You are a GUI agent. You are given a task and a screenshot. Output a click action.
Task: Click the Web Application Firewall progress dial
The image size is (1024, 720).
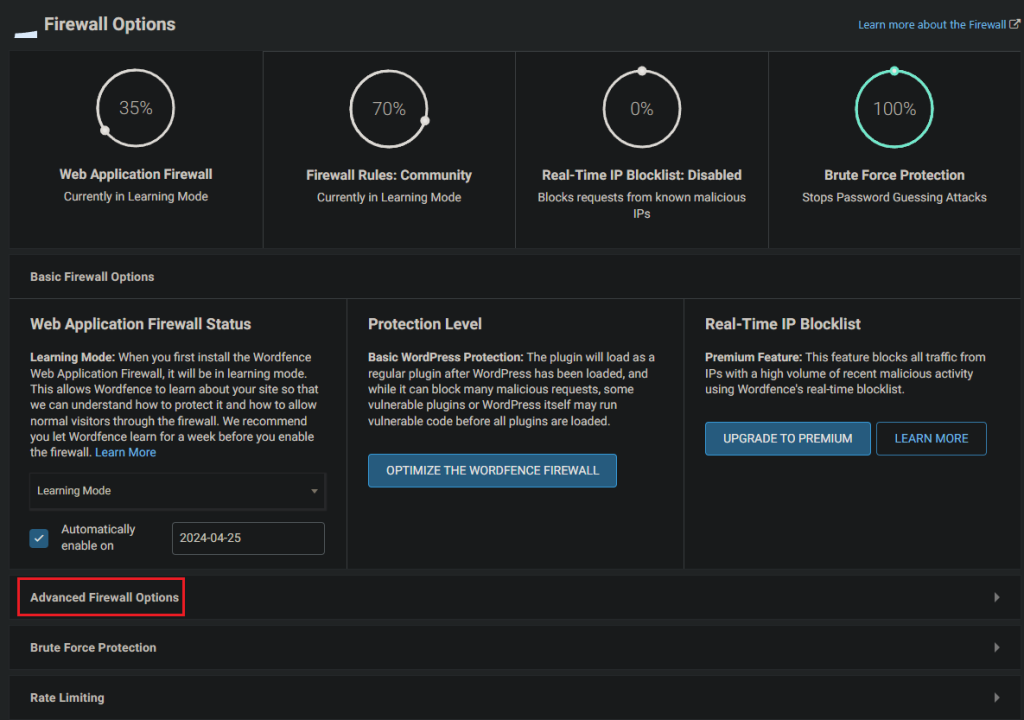pyautogui.click(x=135, y=108)
